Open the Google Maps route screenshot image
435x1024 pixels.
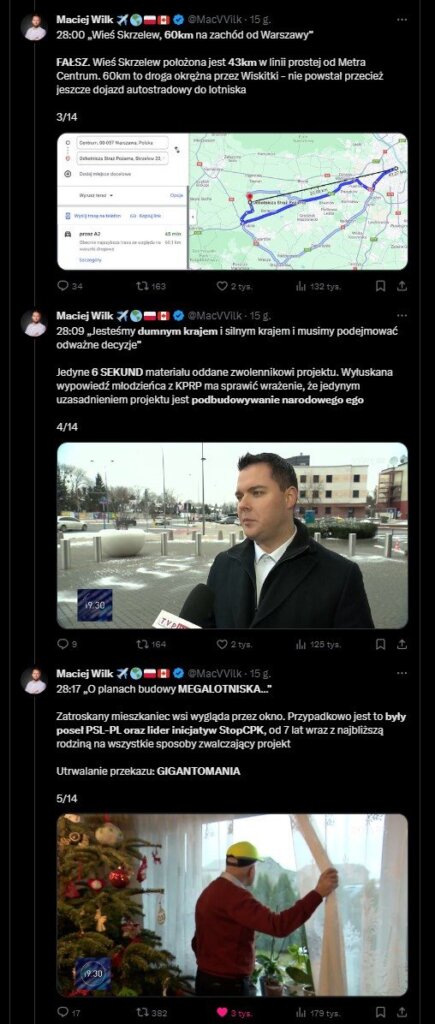tap(233, 202)
